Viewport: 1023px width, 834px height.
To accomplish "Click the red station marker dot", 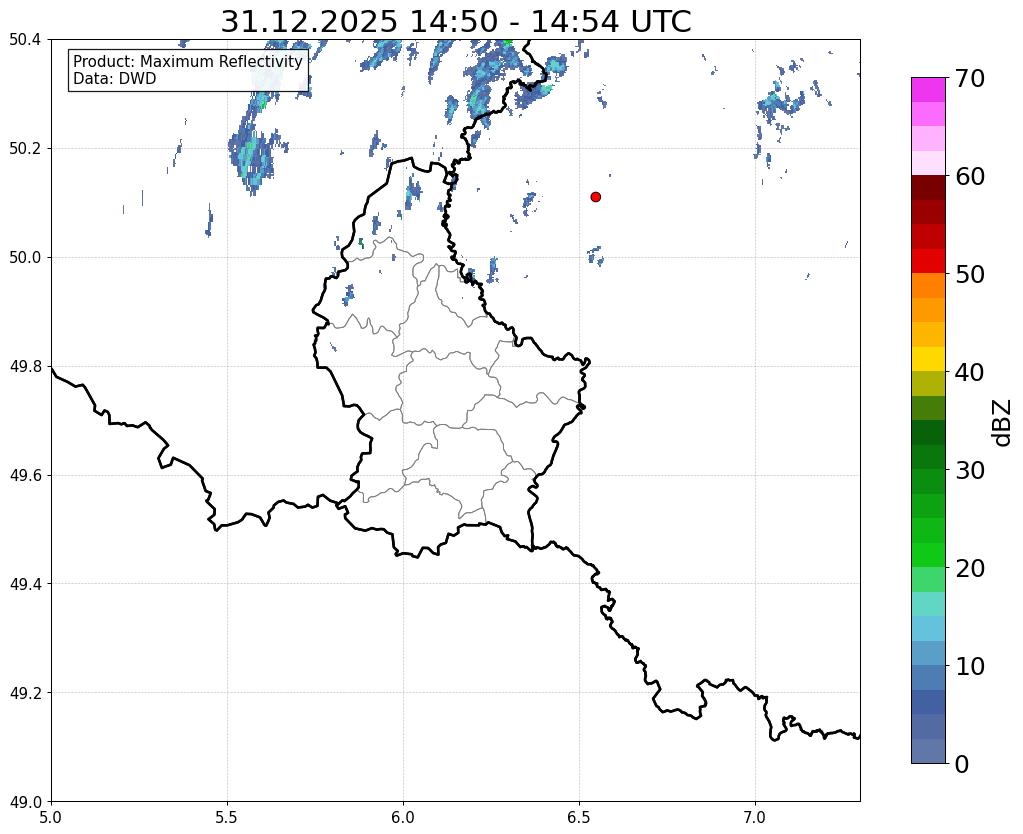I will coord(596,197).
